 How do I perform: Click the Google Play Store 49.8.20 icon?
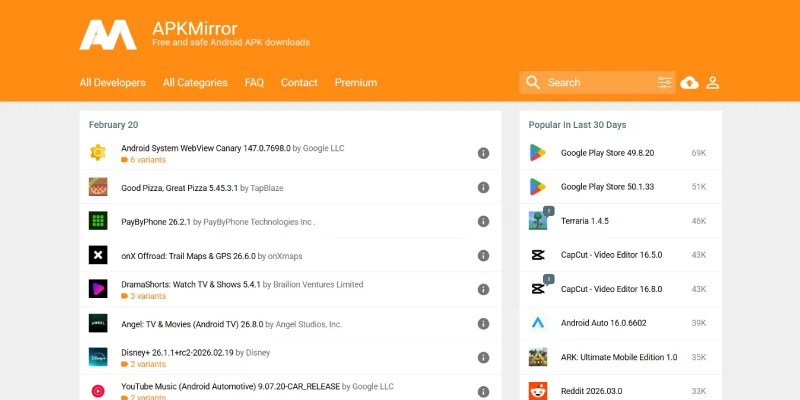(x=538, y=153)
